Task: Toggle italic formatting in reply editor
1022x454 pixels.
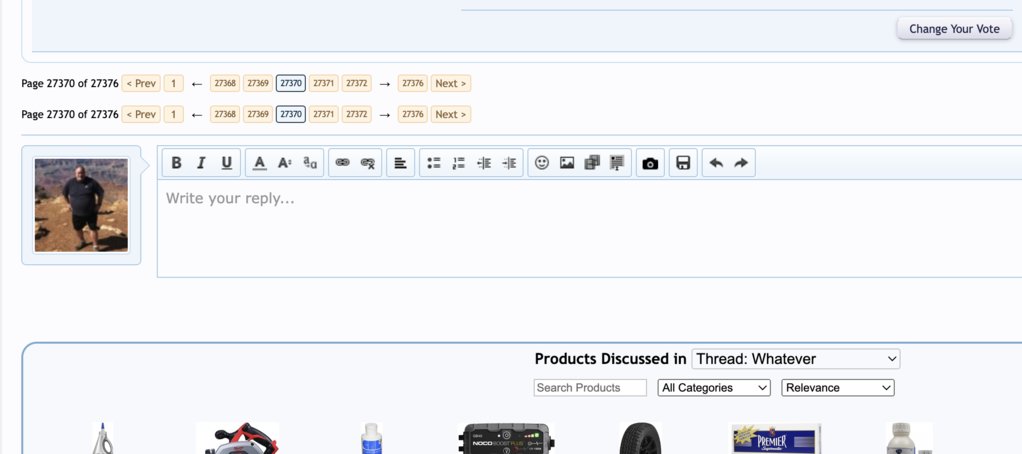Action: (x=201, y=163)
